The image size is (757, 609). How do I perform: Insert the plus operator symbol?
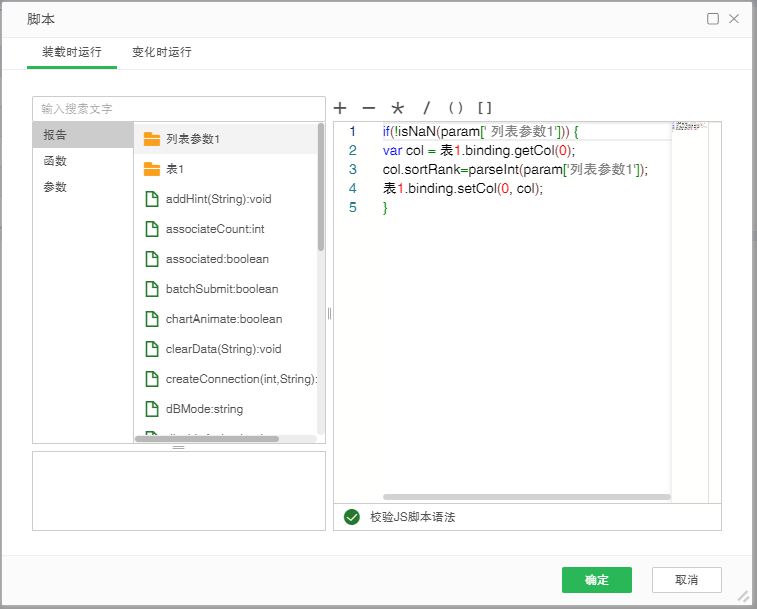pos(340,108)
